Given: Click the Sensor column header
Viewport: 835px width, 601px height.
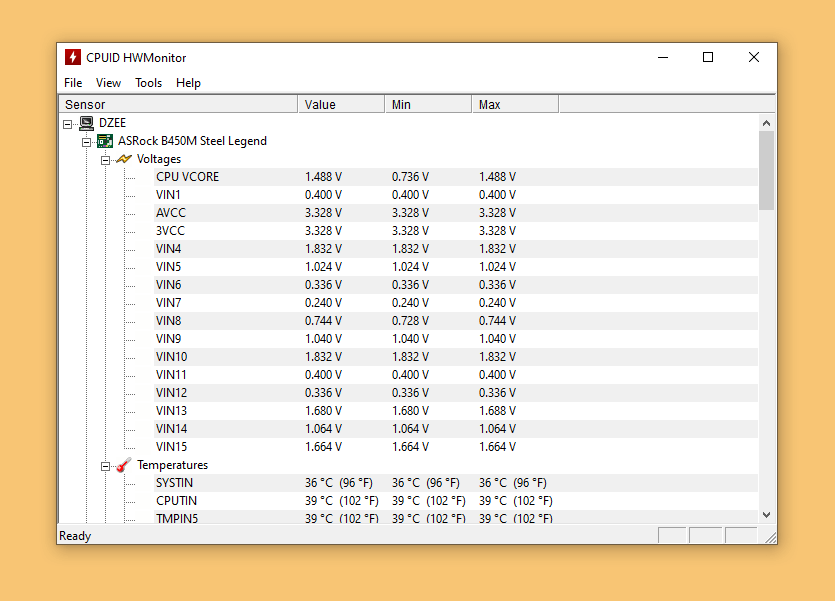Looking at the screenshot, I should pos(178,104).
